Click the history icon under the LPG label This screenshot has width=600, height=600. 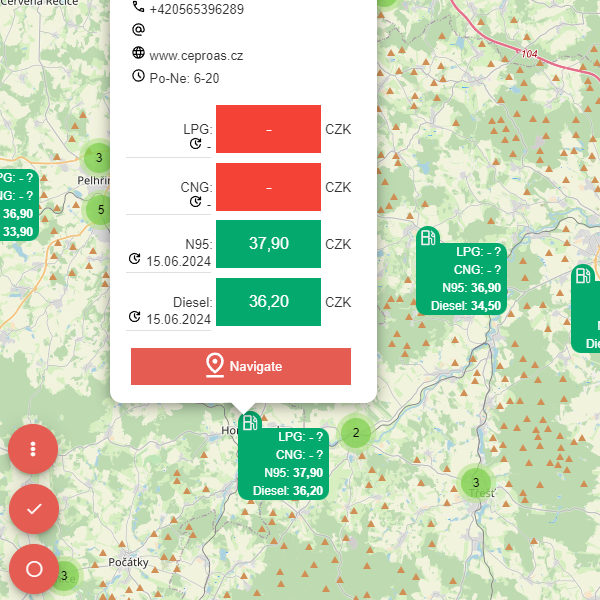tap(197, 146)
